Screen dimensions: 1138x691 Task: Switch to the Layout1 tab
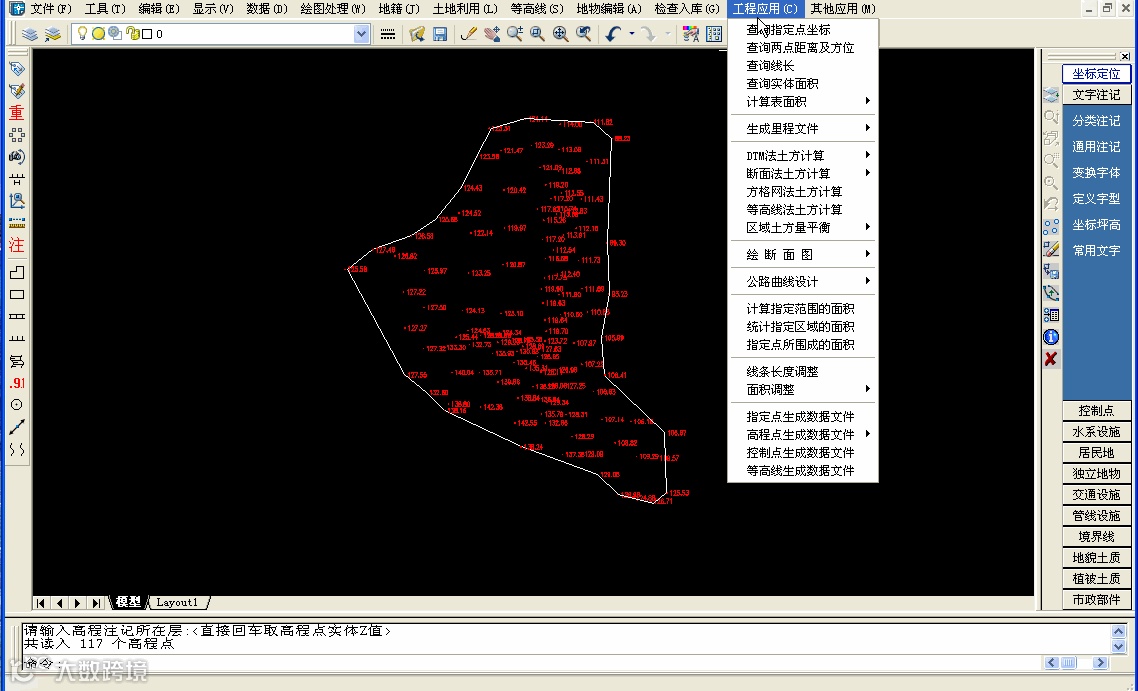(177, 602)
